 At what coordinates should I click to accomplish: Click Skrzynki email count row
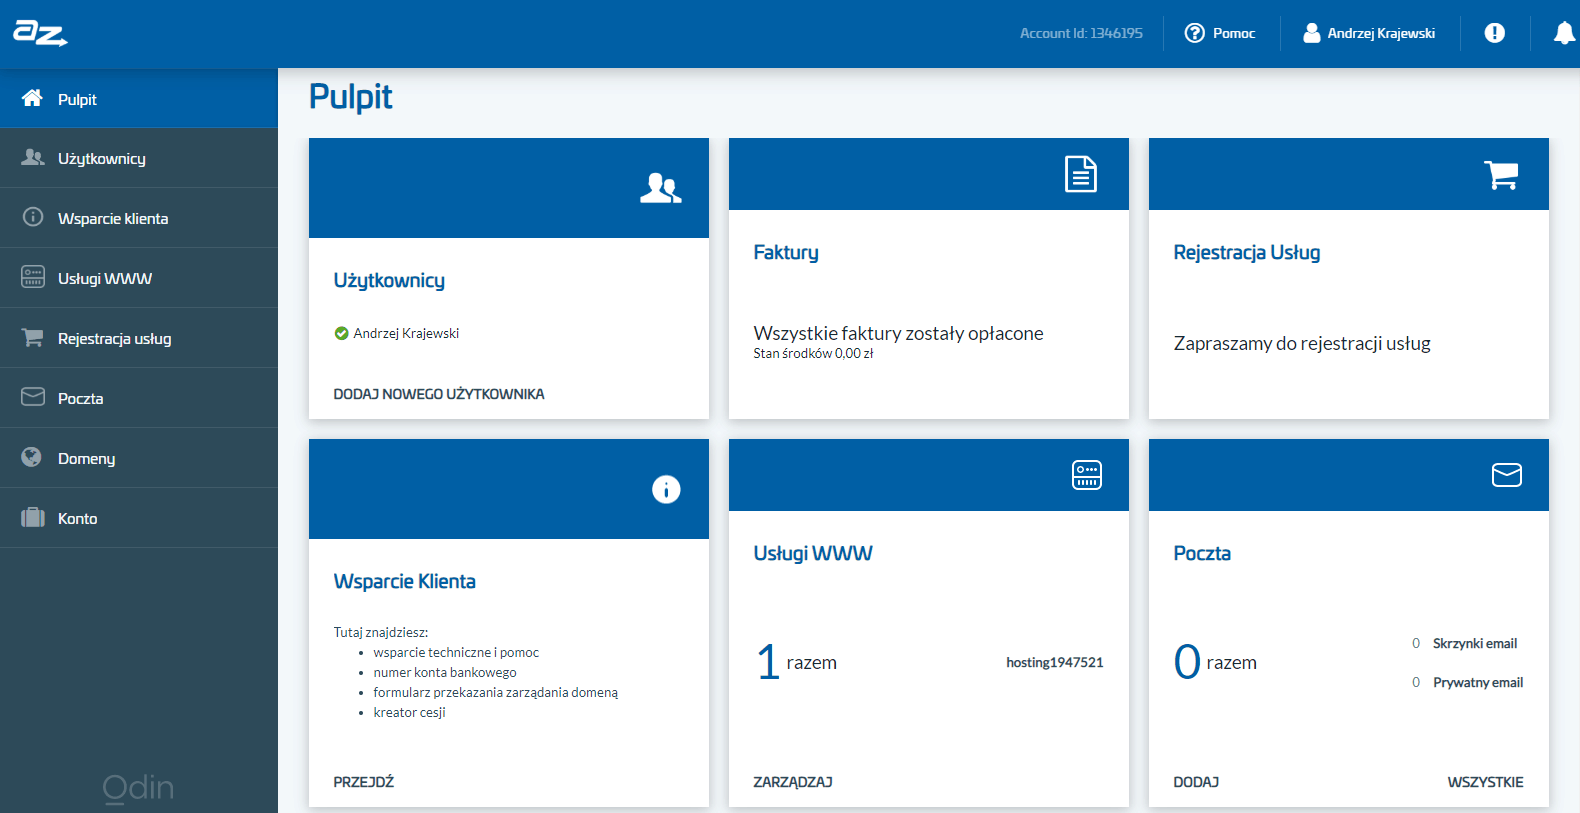click(1465, 643)
